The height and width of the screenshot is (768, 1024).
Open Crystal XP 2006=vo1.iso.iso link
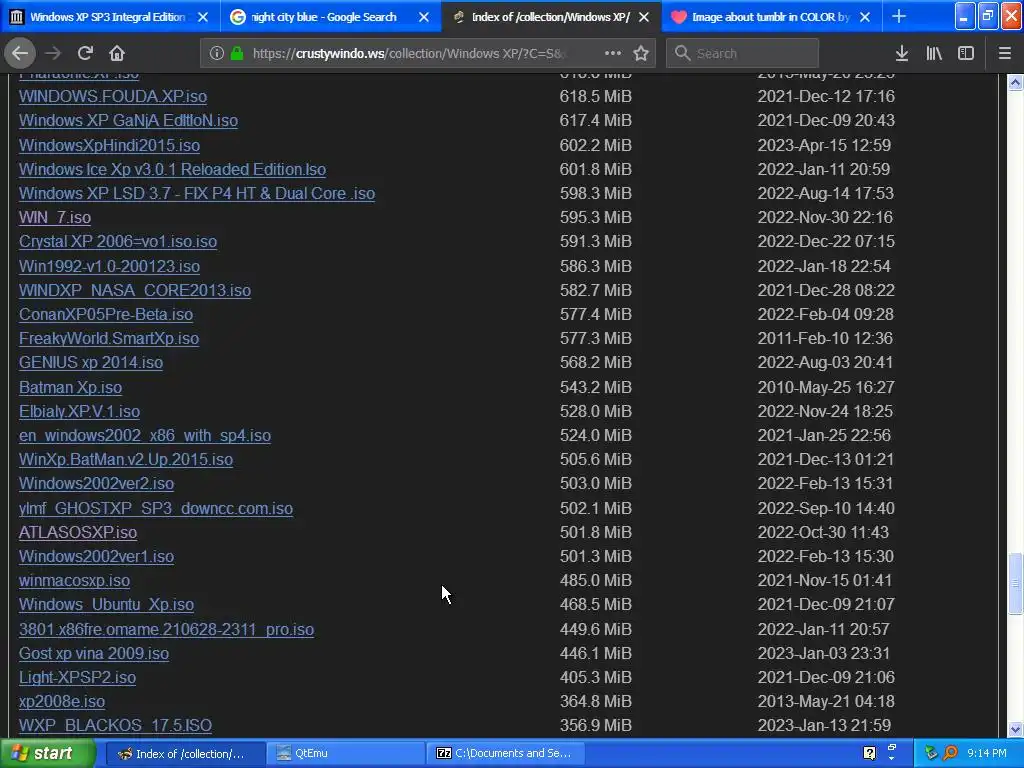point(118,242)
